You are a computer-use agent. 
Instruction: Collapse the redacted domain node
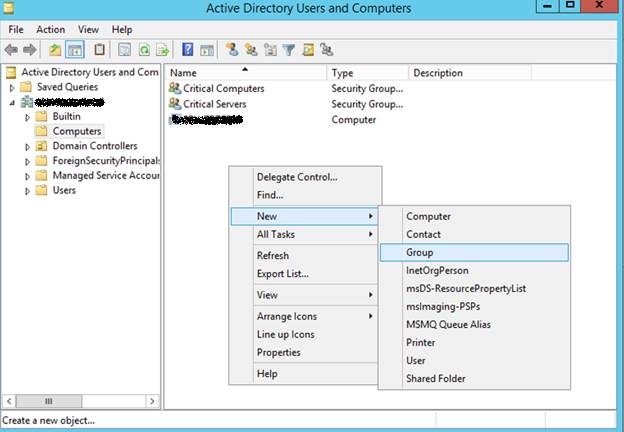(x=12, y=103)
